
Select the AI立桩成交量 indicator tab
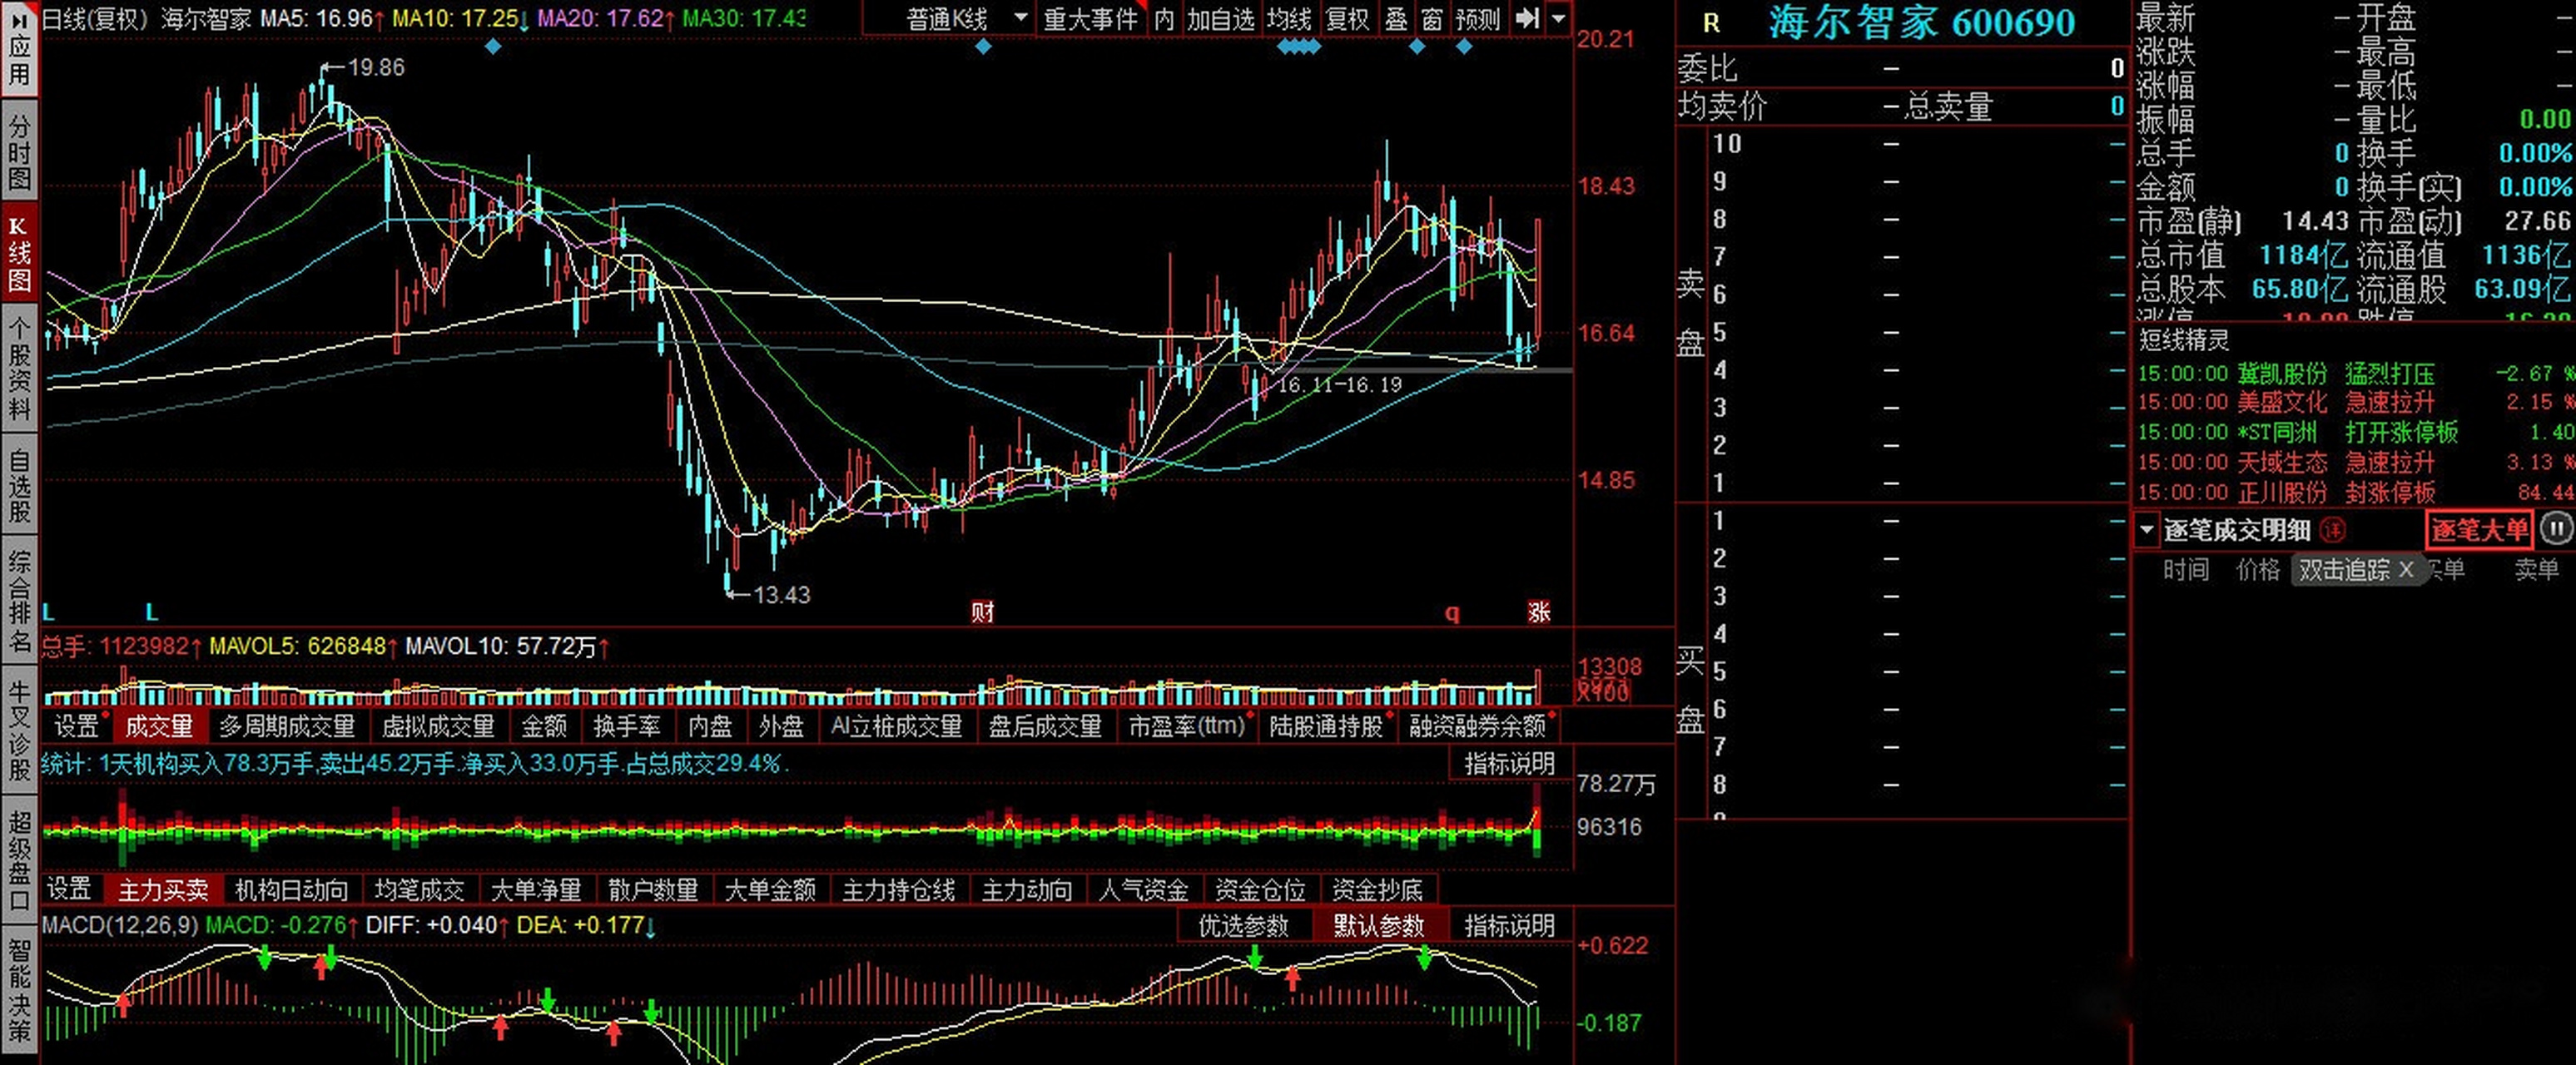(x=896, y=726)
